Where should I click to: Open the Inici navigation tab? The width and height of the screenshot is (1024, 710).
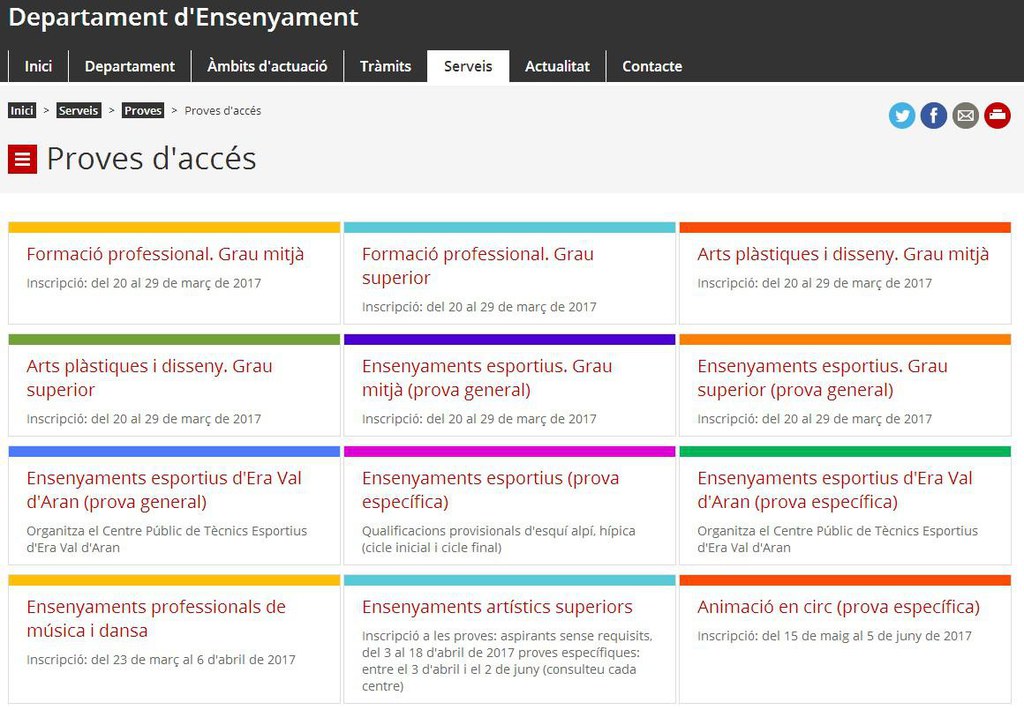click(x=38, y=66)
